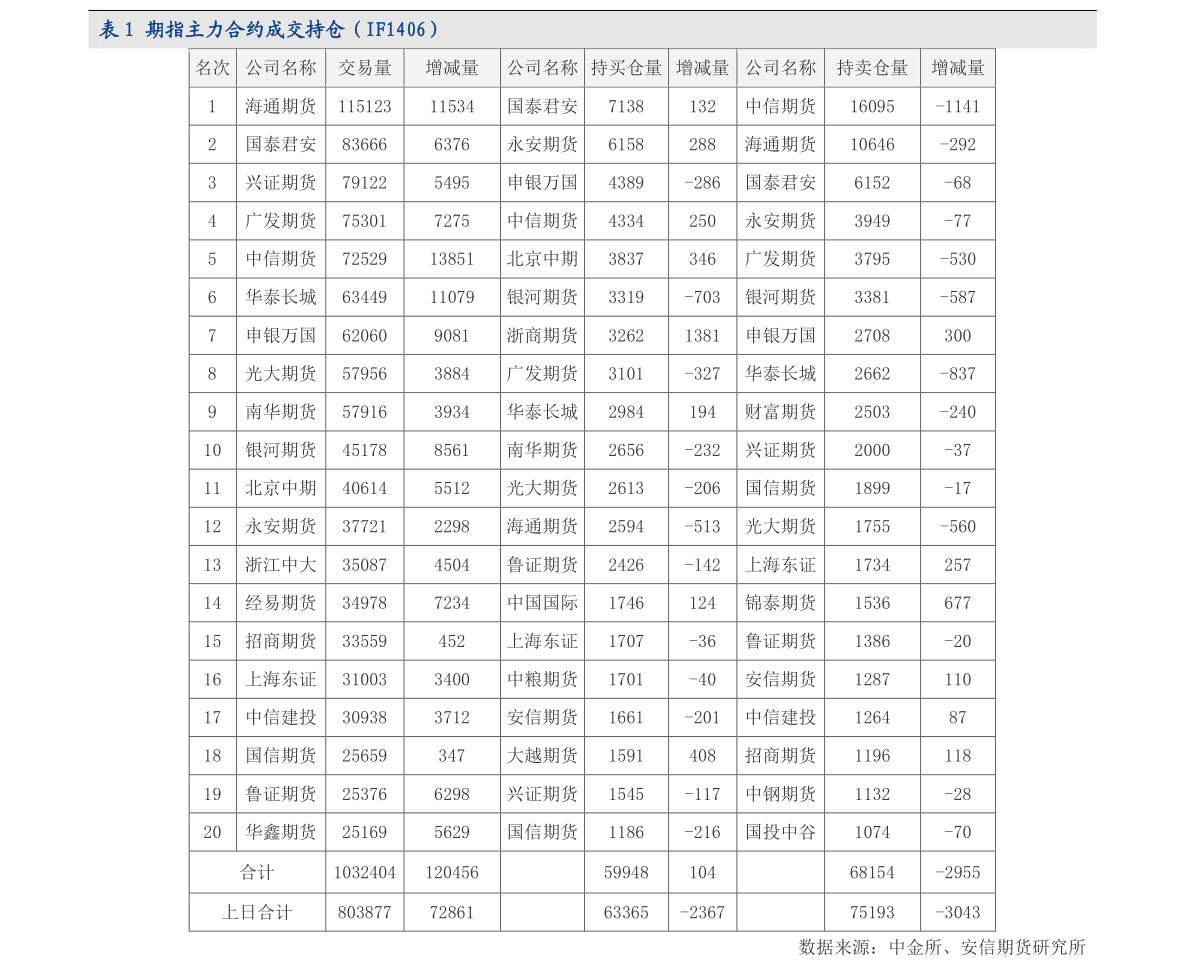Viewport: 1191px width, 976px height.
Task: Select total long position '59948'
Action: click(x=626, y=873)
